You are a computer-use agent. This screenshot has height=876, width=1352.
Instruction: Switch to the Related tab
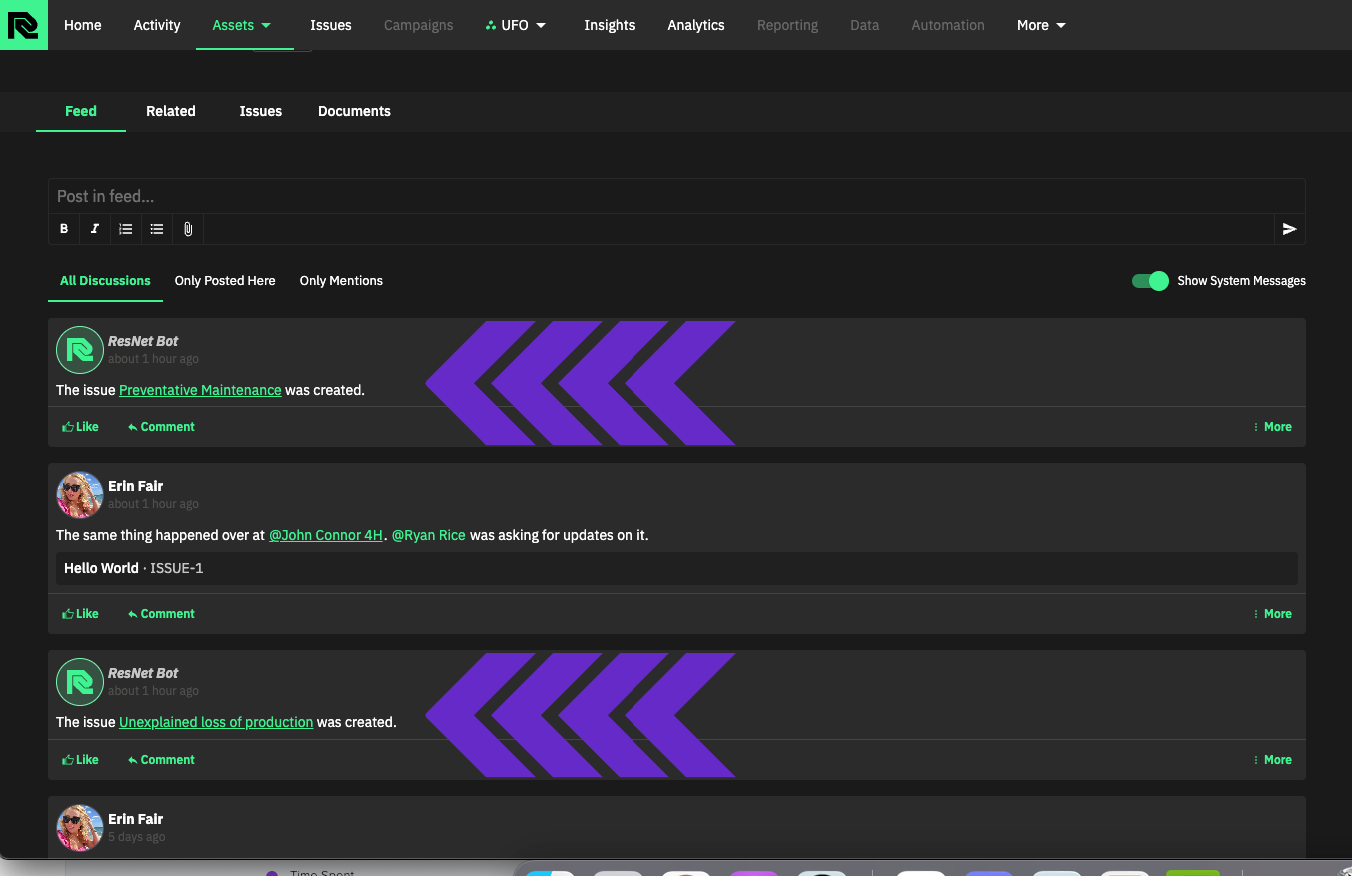171,111
